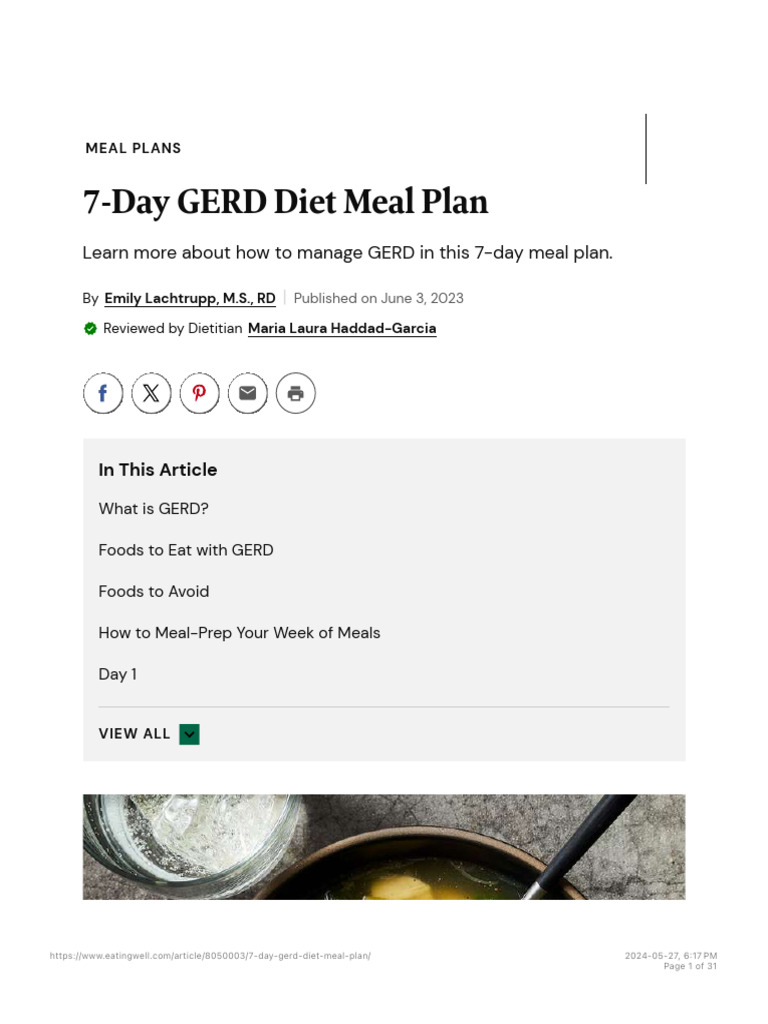The width and height of the screenshot is (768, 1024).
Task: Jump to Foods to Eat with GERD
Action: 186,550
